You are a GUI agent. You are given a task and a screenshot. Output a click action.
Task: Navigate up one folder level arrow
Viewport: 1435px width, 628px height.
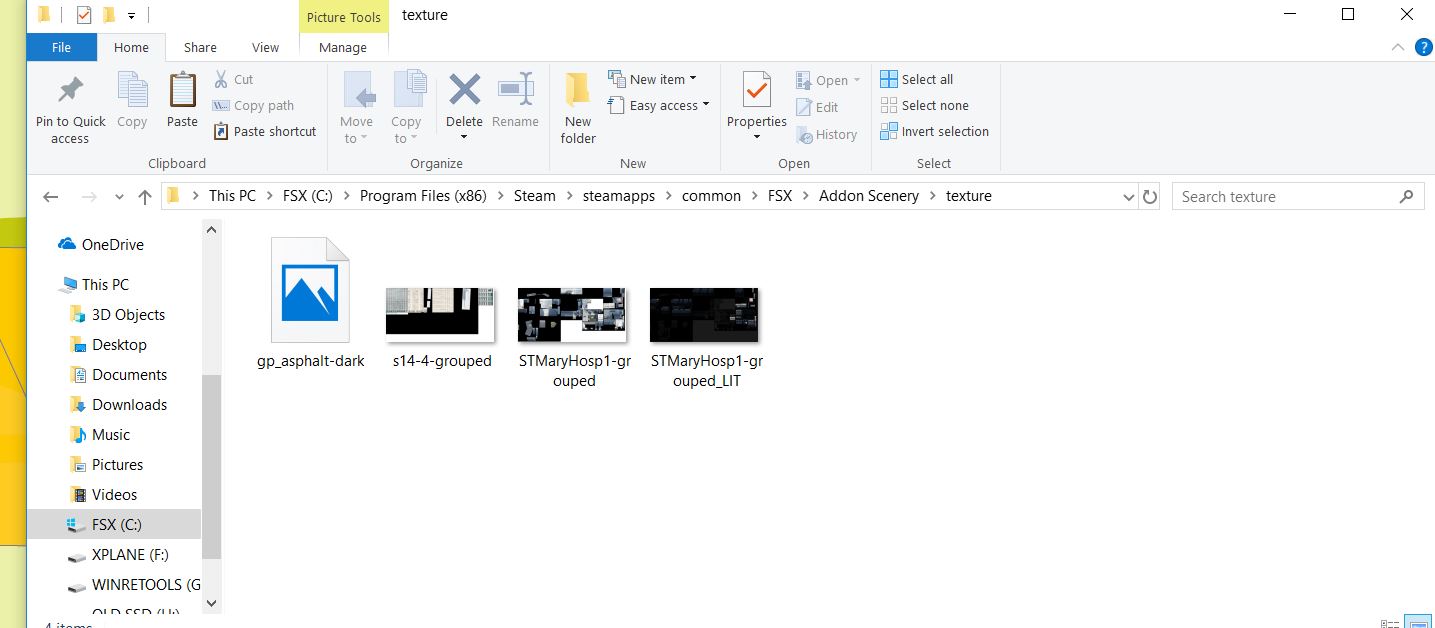click(x=144, y=197)
